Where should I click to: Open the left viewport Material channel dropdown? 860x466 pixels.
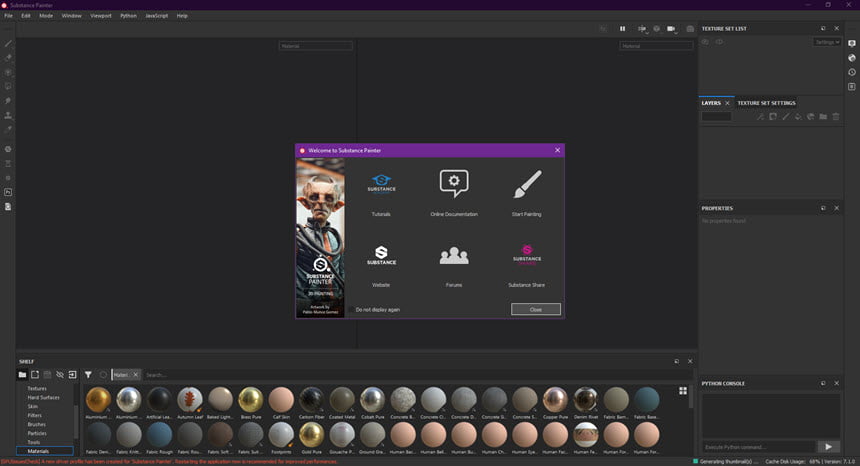click(315, 46)
